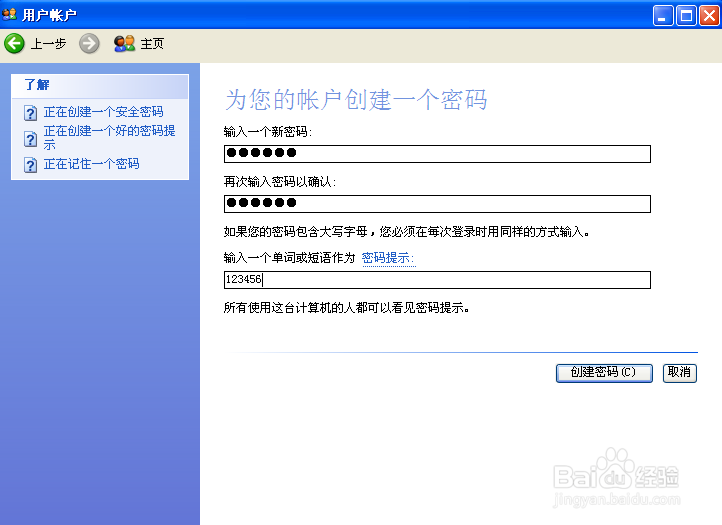Click the 用户帐户 window title text

coord(49,15)
